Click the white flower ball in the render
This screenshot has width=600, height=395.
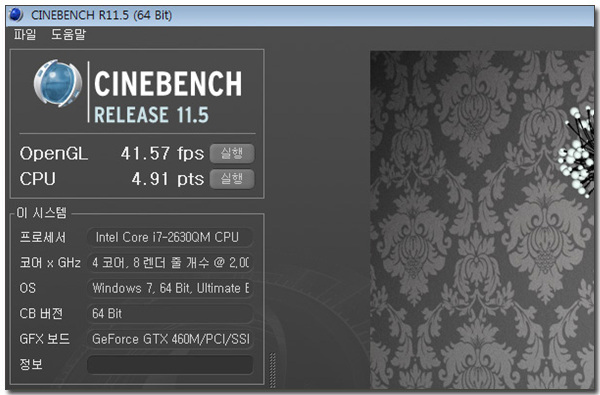tap(577, 153)
